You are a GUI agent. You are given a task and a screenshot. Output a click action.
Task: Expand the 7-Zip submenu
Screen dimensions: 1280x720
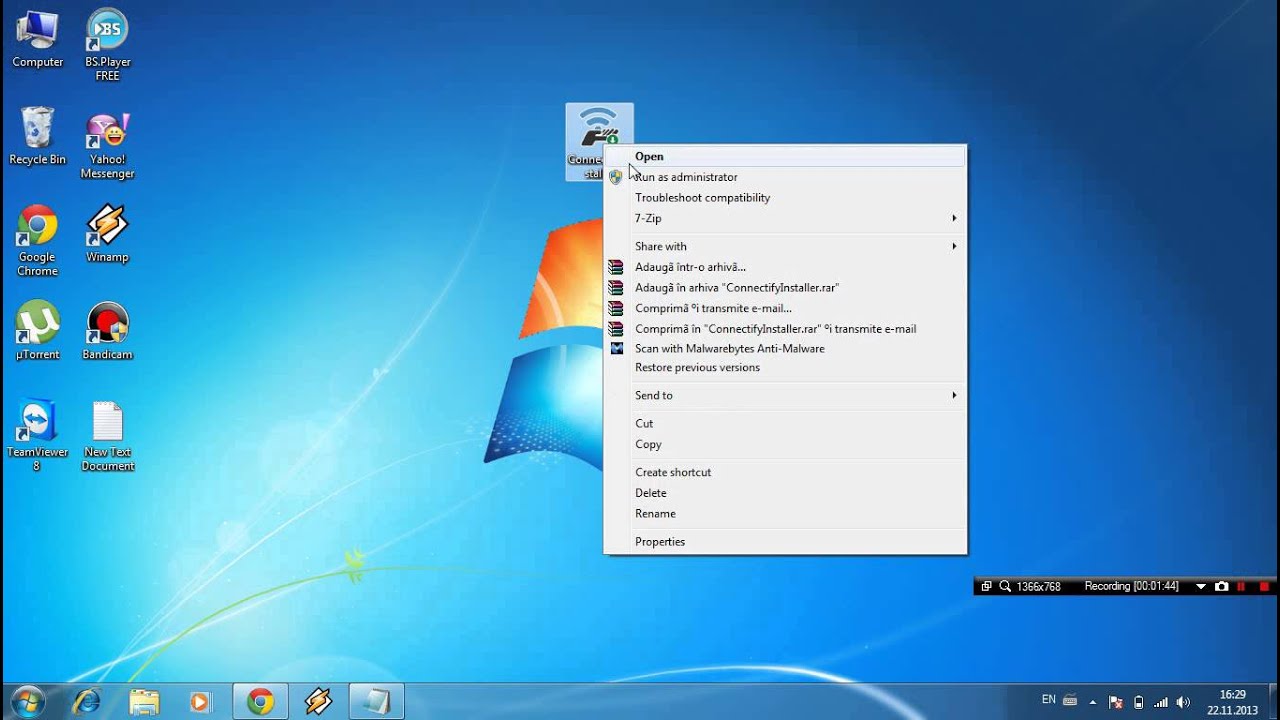[785, 218]
